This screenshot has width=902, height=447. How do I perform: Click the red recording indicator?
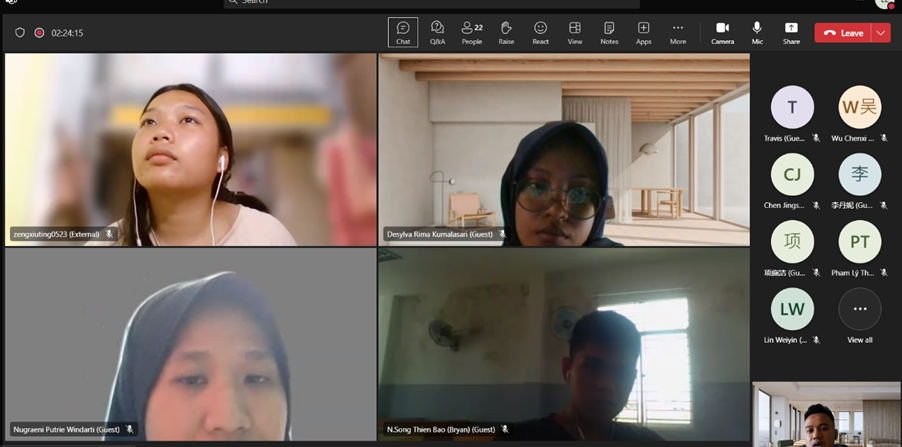(x=39, y=33)
